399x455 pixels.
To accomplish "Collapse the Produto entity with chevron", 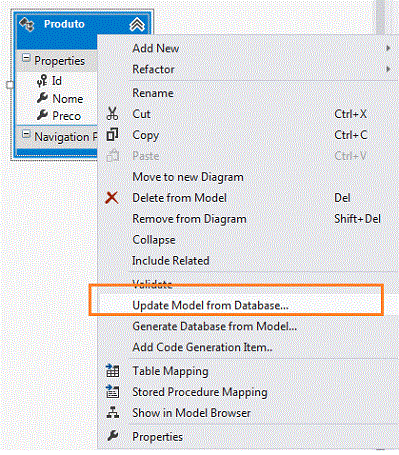I will (137, 24).
